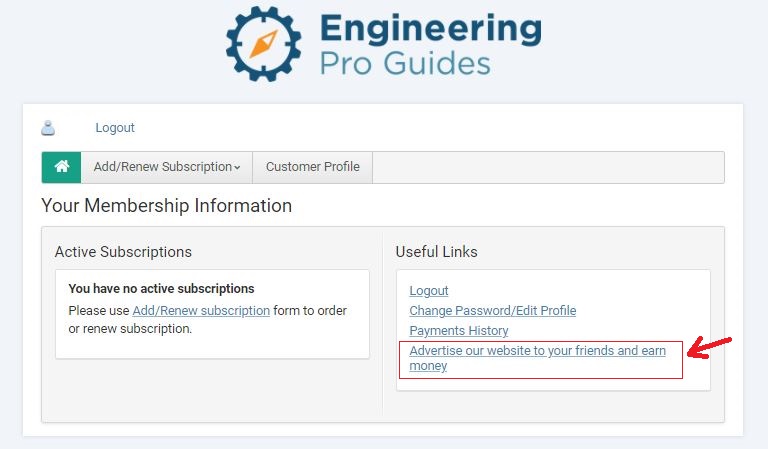Click the Useful Links heading
Viewport: 768px width, 449px height.
[x=436, y=252]
